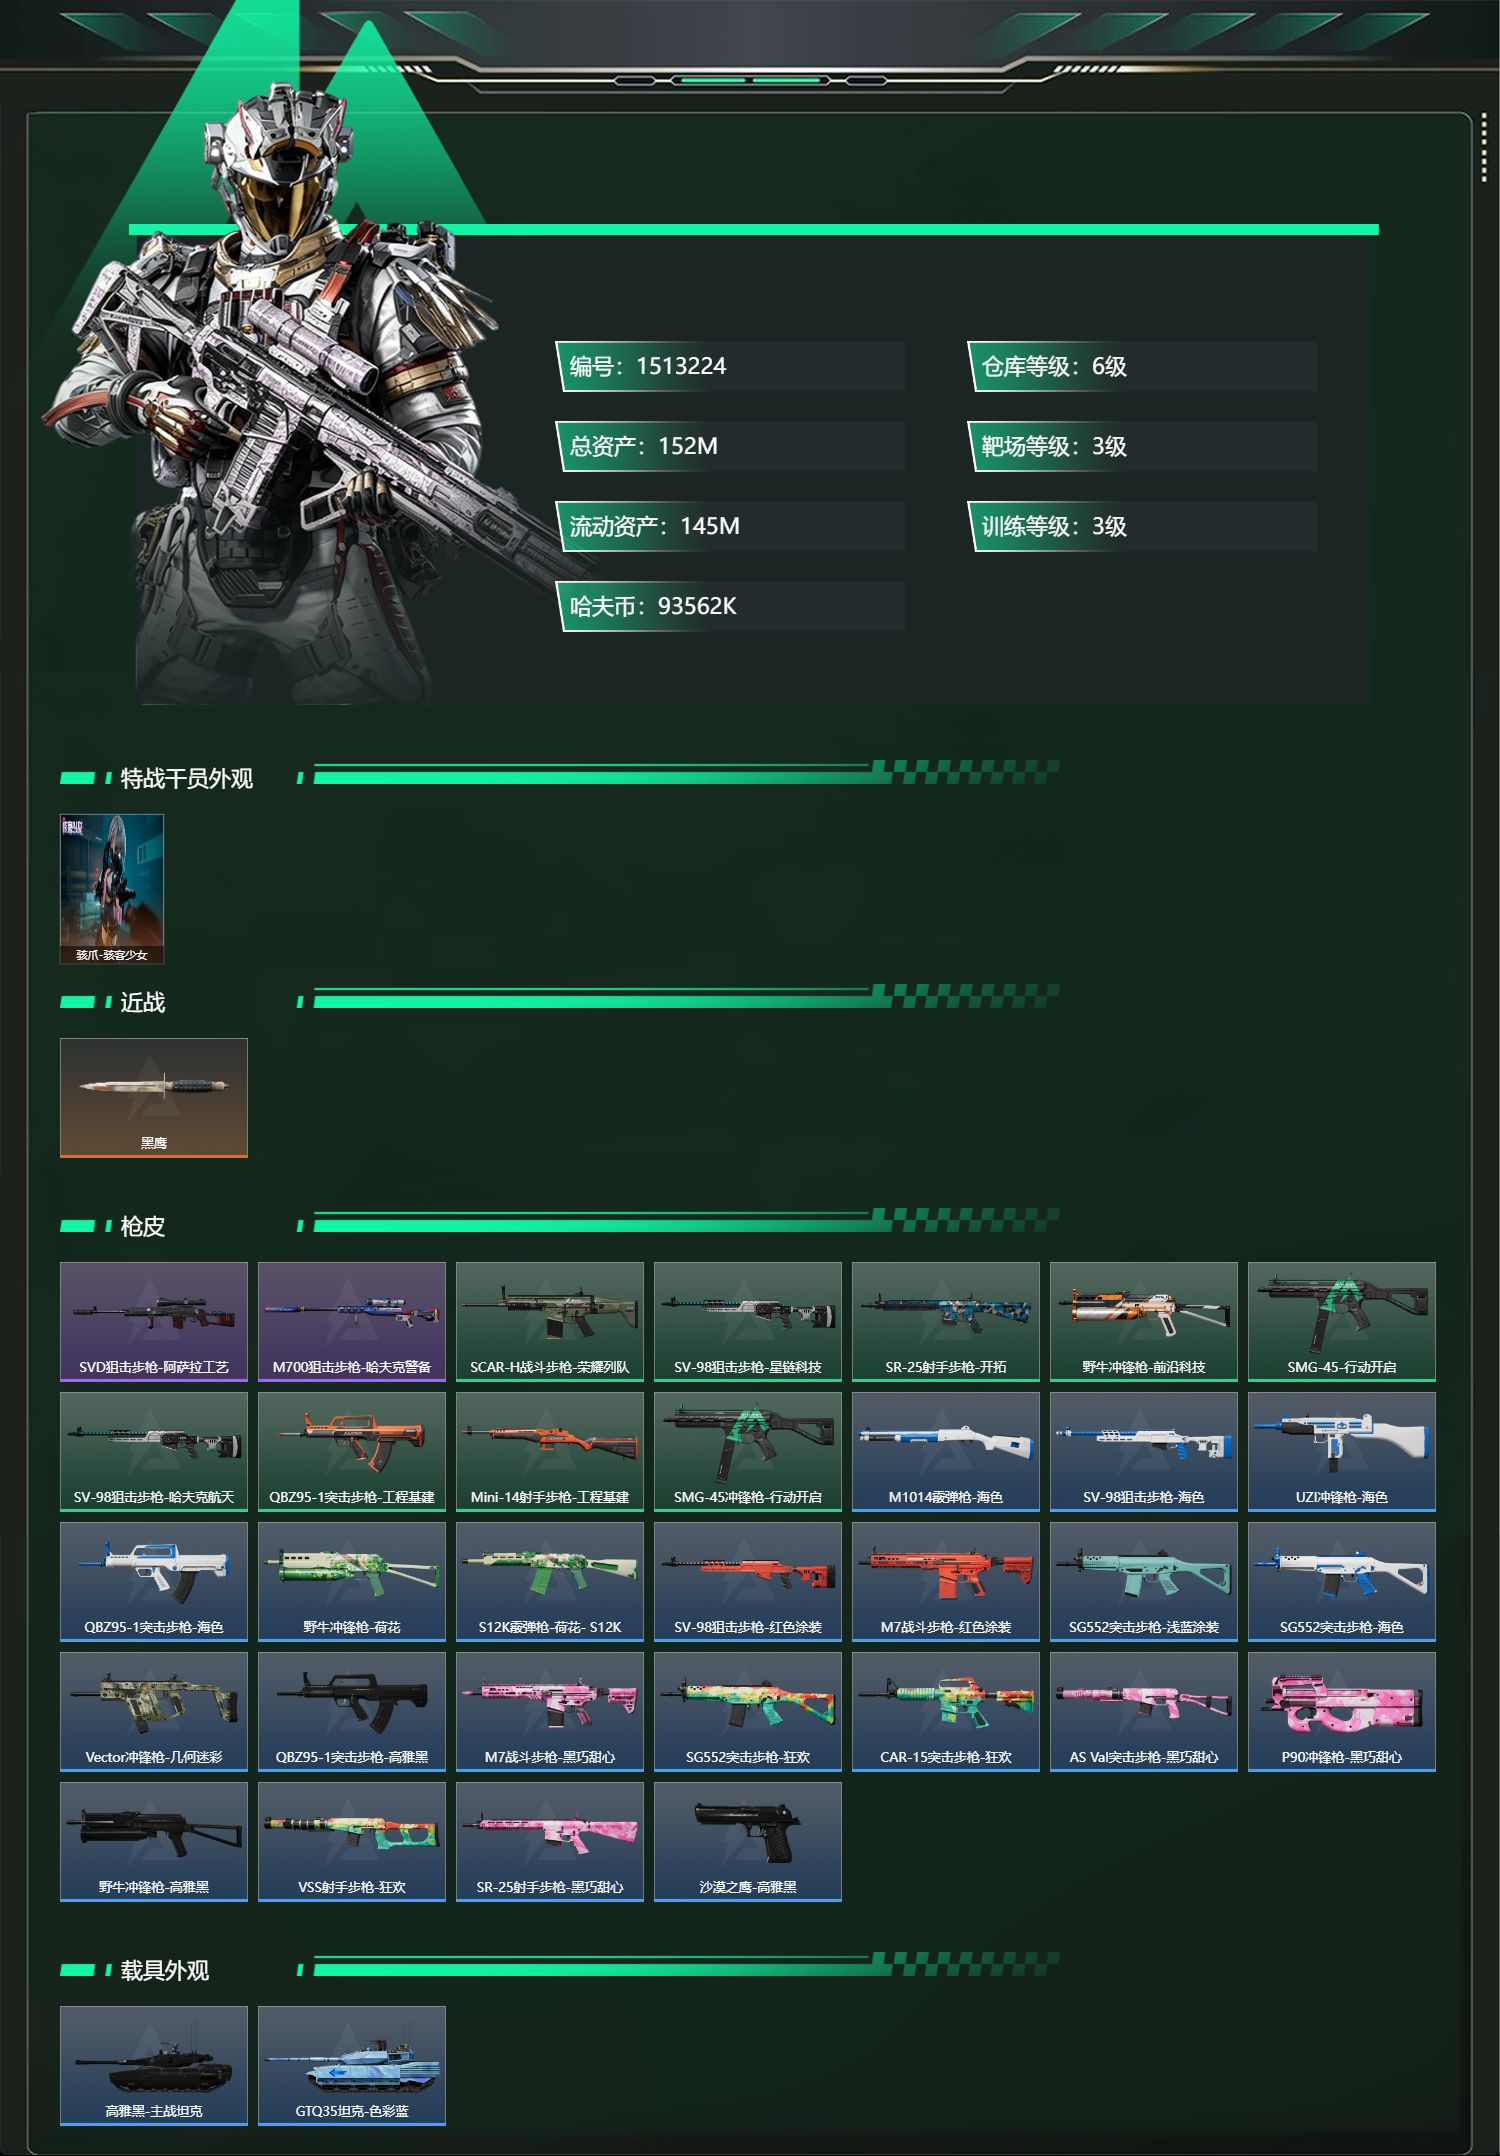Open the GTQ35坦克-色彩蓝 vehicle skin
The width and height of the screenshot is (1500, 2156).
[352, 2066]
